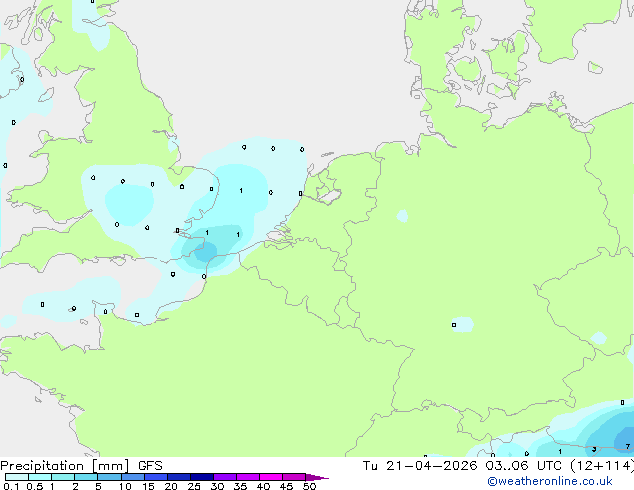The height and width of the screenshot is (490, 634).
Task: Click the 0.5–1 mm legend swatch
Action: tap(40, 477)
